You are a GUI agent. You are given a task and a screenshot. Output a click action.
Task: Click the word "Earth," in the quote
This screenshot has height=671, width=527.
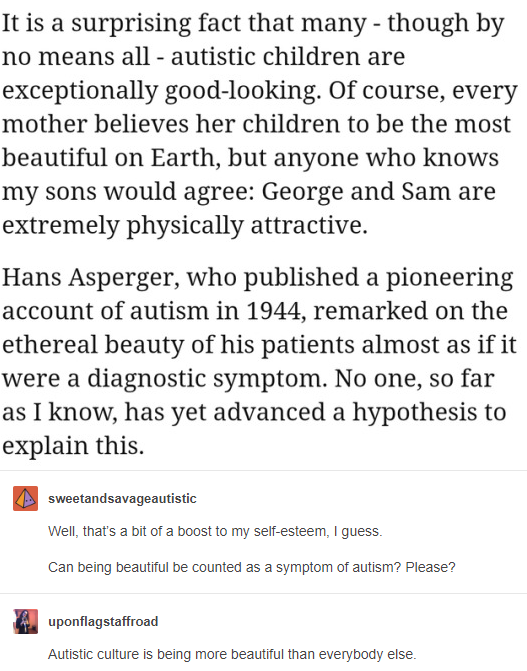pos(185,157)
